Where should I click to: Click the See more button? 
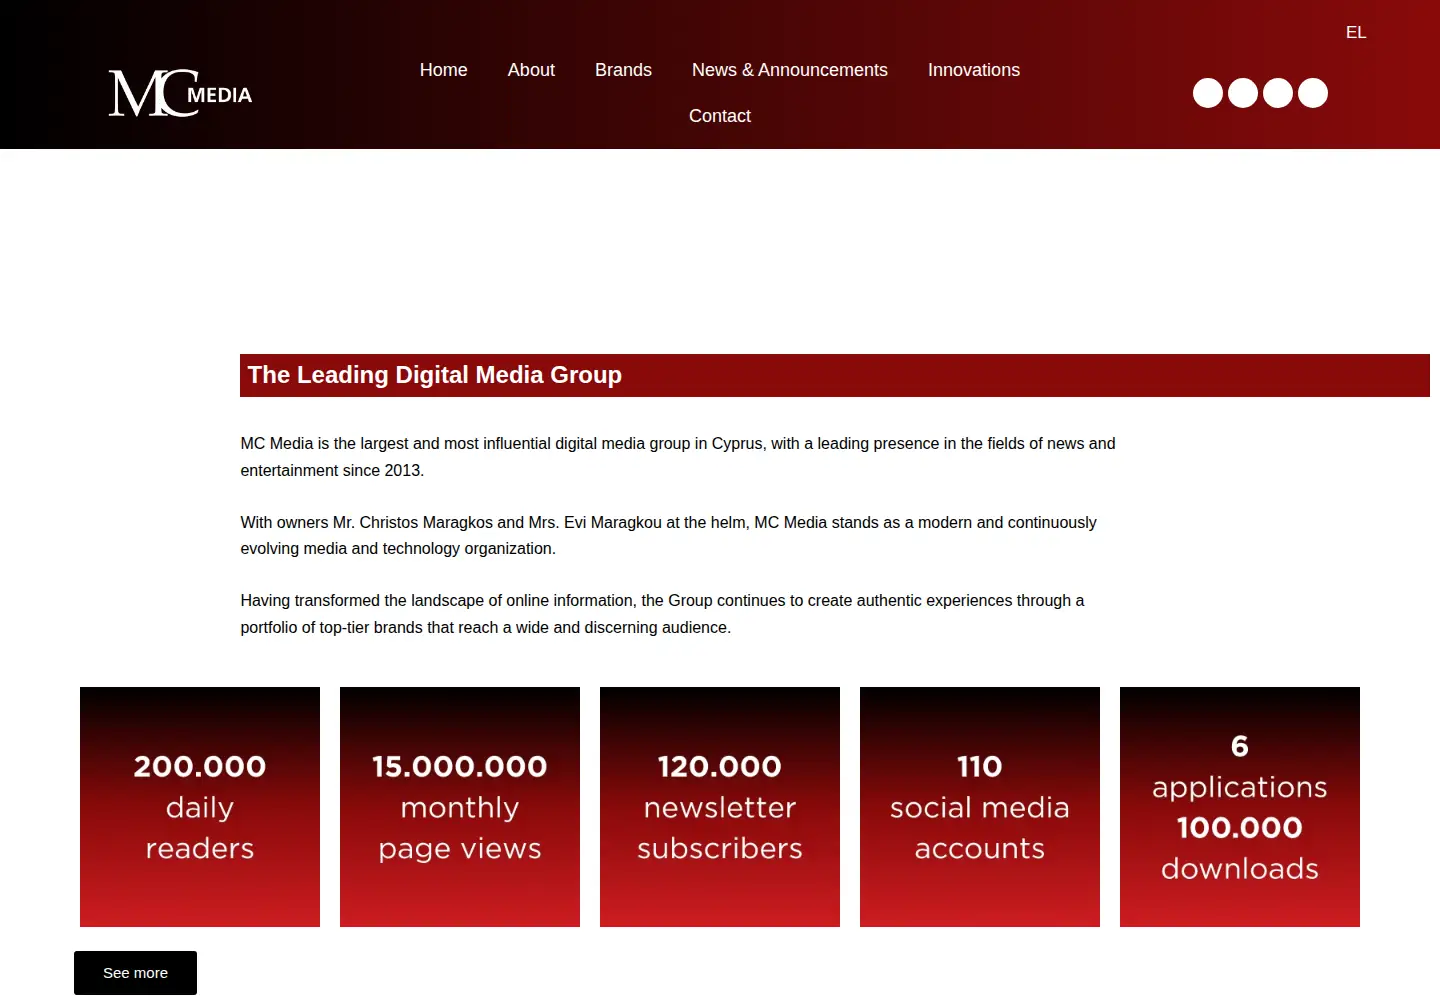pos(135,973)
